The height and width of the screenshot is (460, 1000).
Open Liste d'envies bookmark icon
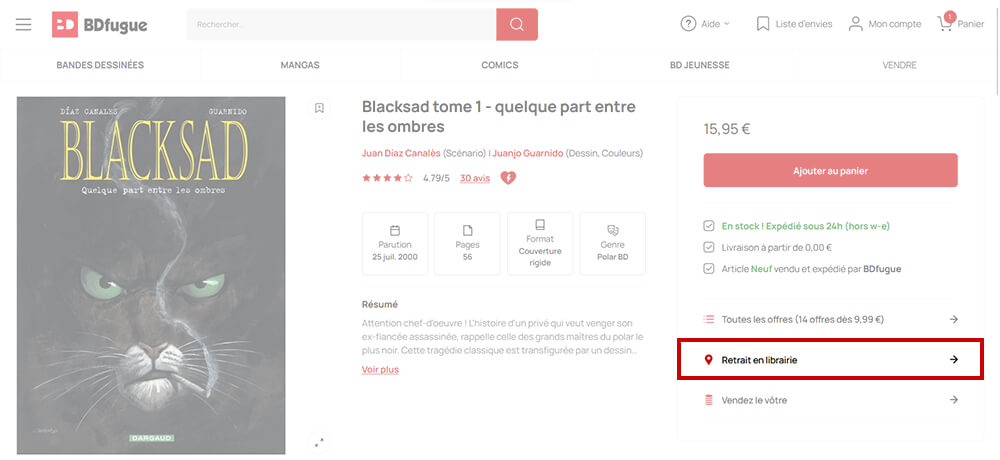(x=763, y=24)
